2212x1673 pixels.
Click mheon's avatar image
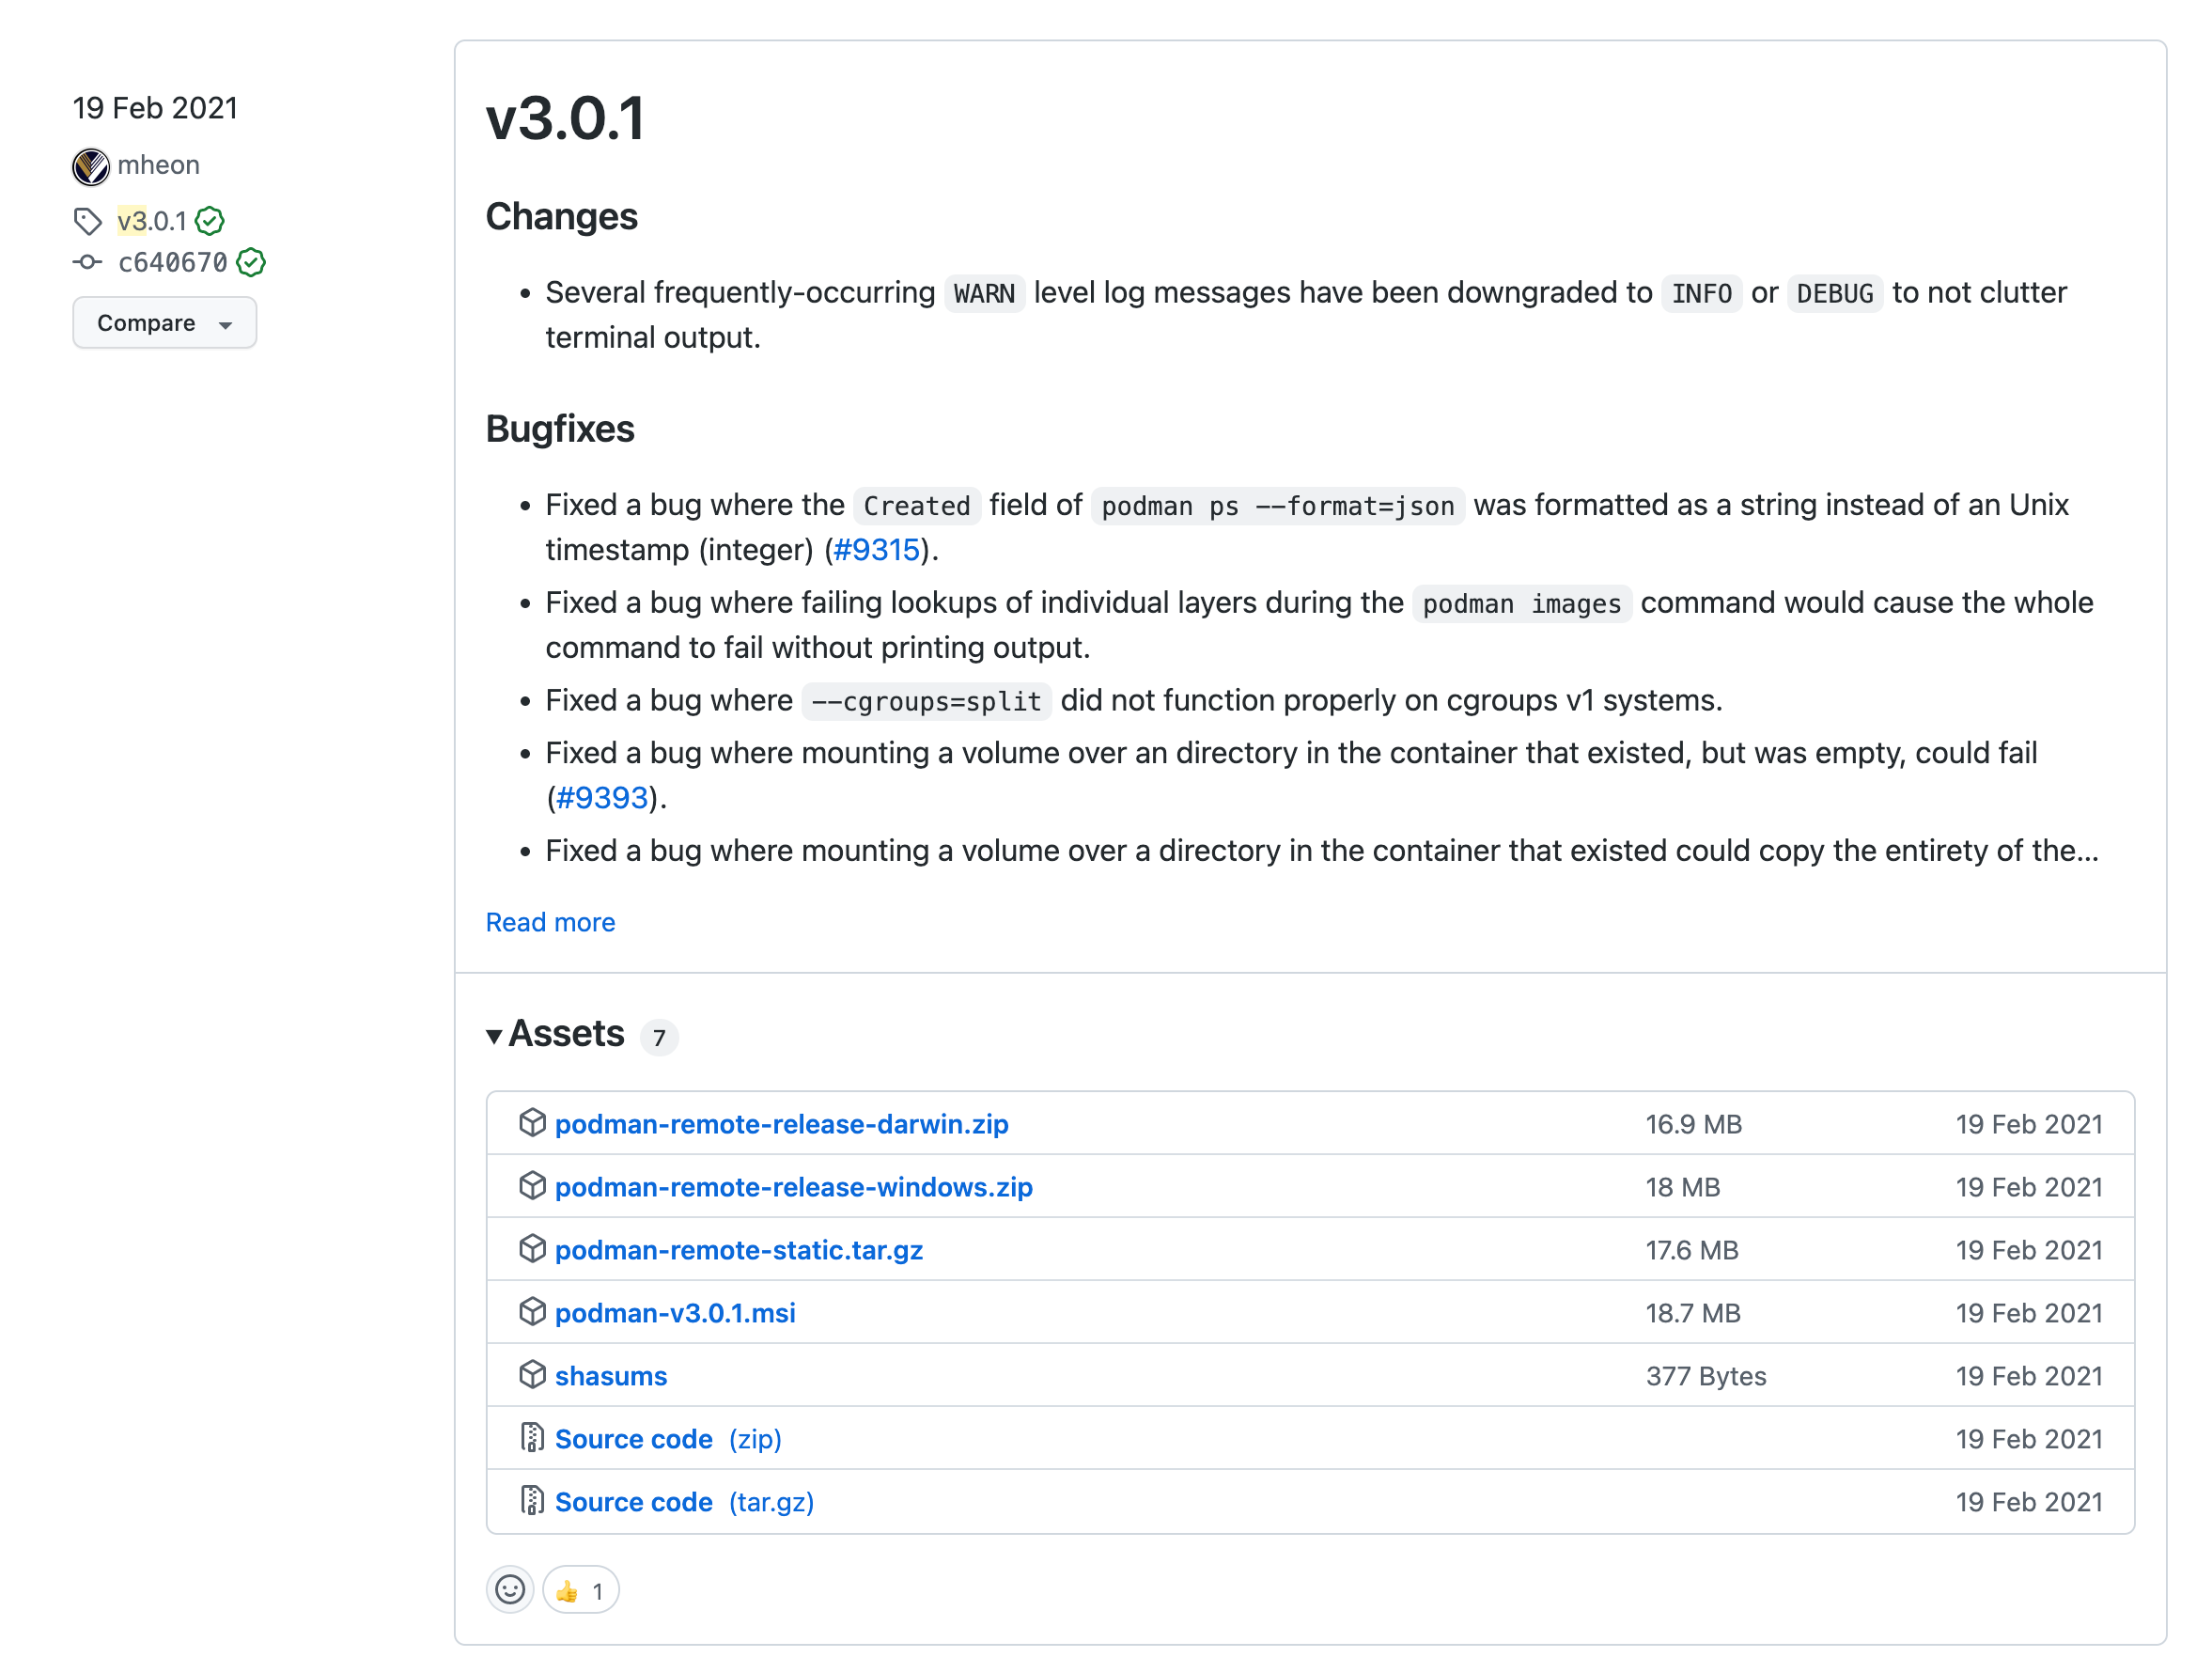[x=91, y=166]
